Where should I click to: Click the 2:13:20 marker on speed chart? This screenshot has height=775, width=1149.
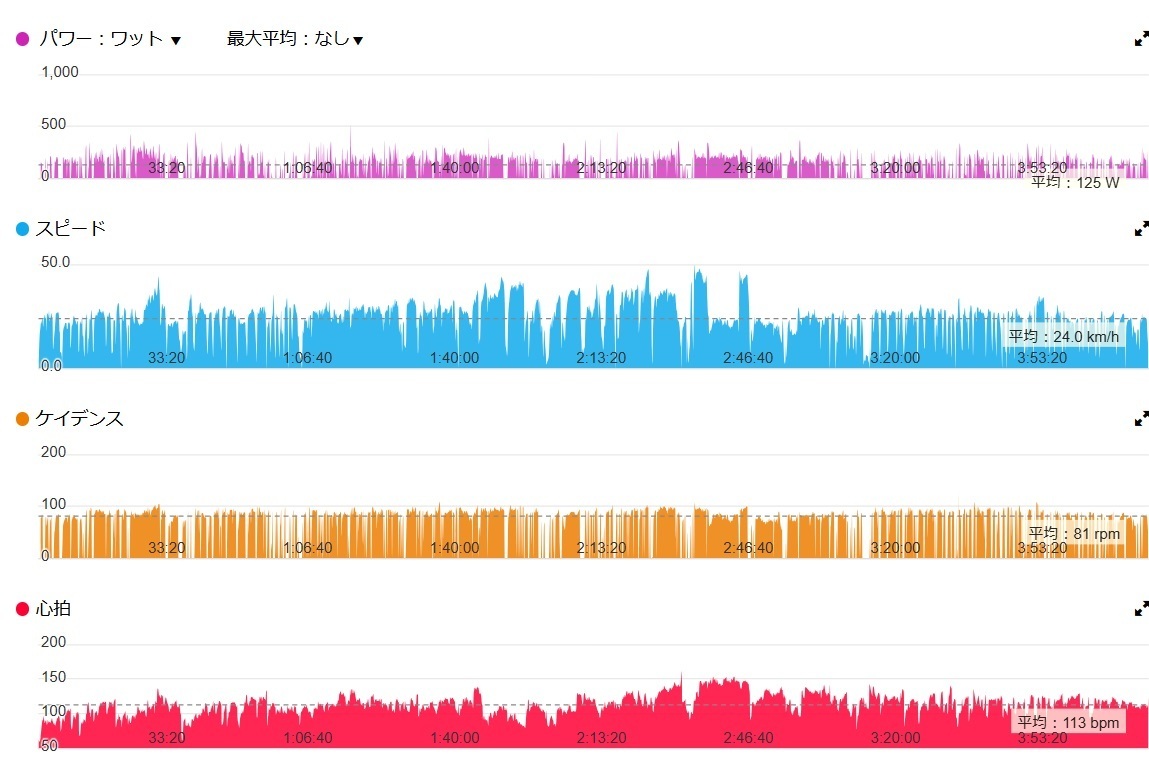[601, 357]
